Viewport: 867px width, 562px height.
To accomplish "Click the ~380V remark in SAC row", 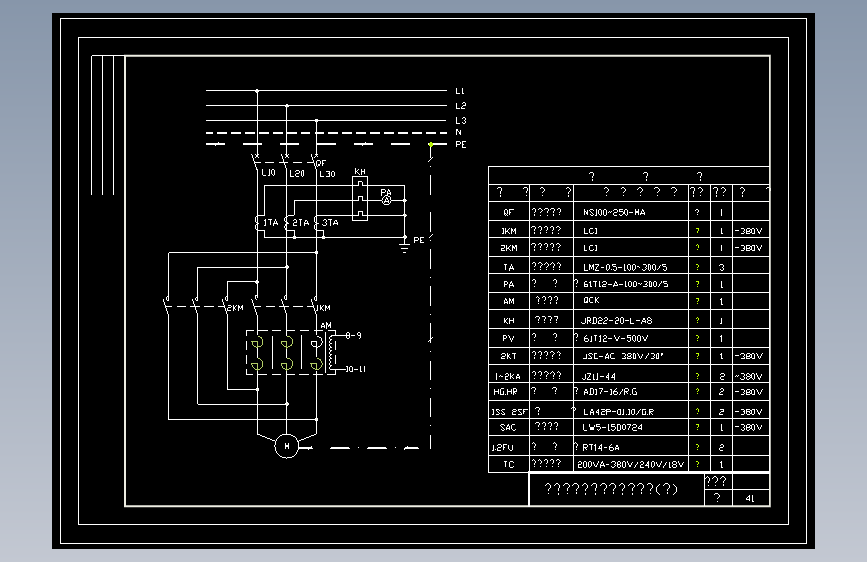I will click(x=748, y=427).
